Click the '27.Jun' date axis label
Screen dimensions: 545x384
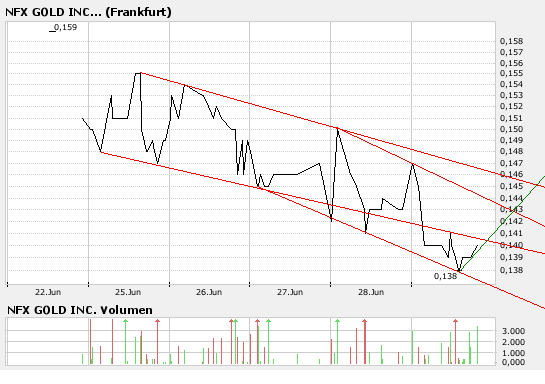(290, 292)
